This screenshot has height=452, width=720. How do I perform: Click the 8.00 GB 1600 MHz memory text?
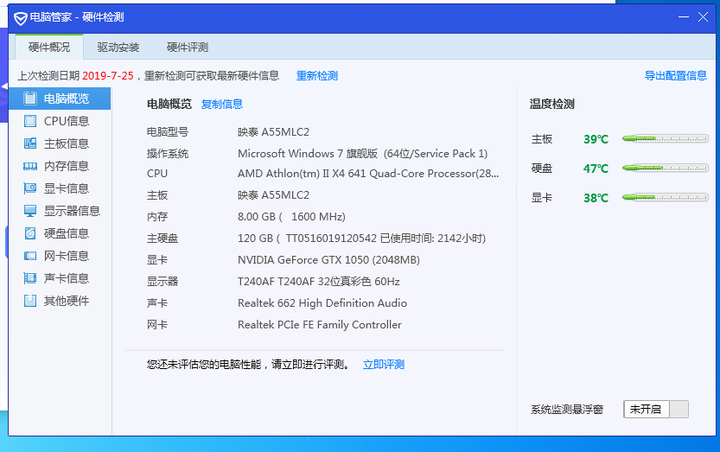[x=292, y=217]
